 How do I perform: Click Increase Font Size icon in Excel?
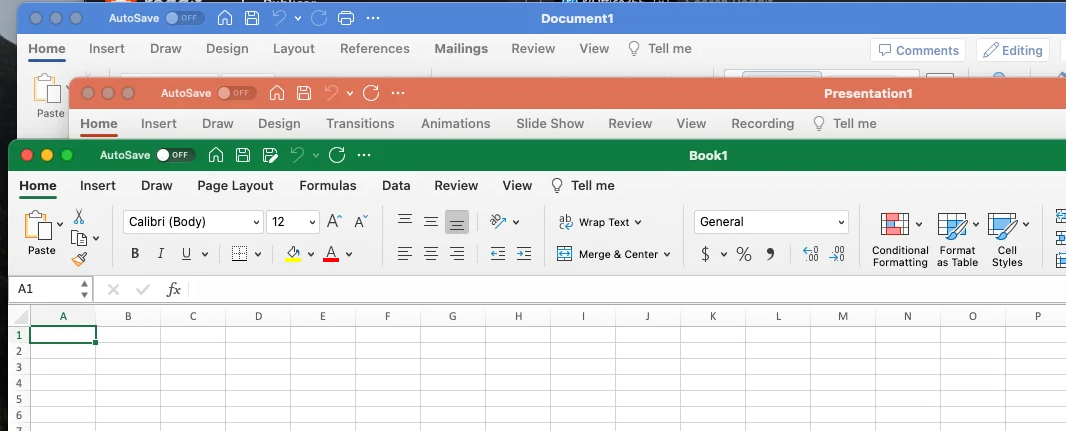pos(334,221)
